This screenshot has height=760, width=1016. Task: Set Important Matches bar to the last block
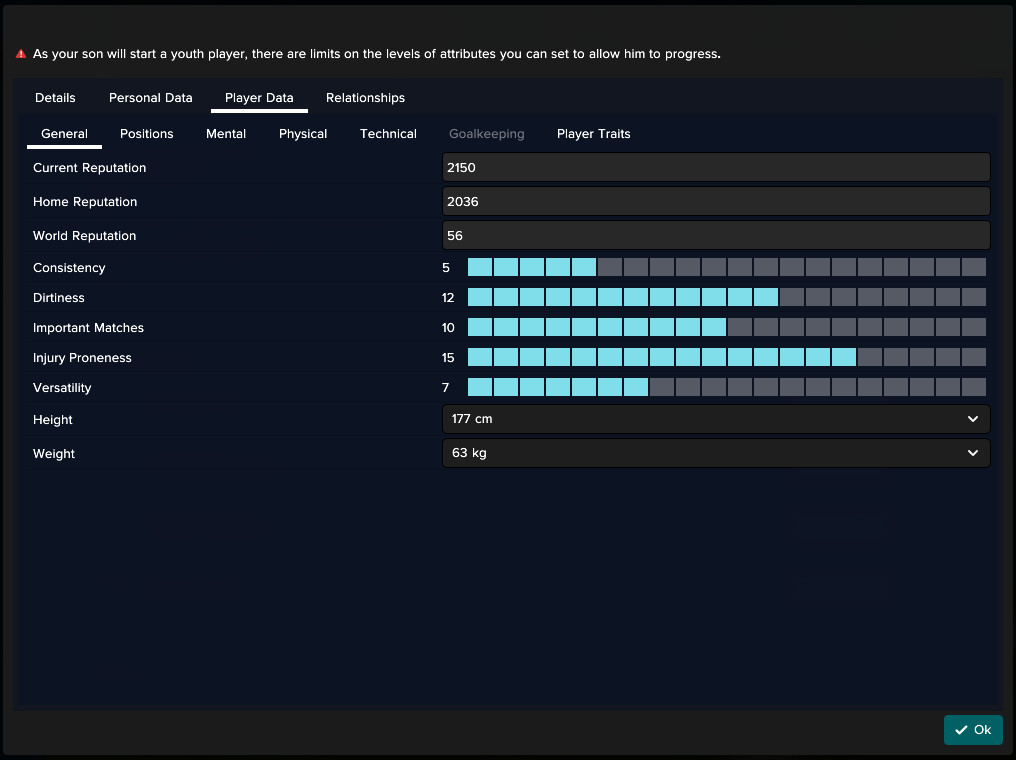click(974, 327)
